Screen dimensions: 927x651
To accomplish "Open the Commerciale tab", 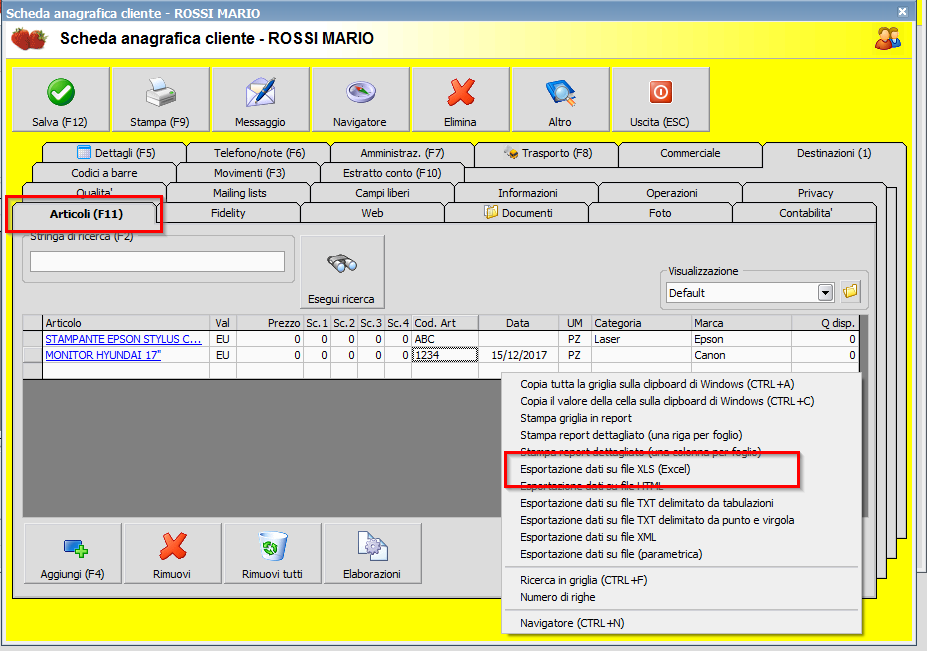I will [690, 153].
